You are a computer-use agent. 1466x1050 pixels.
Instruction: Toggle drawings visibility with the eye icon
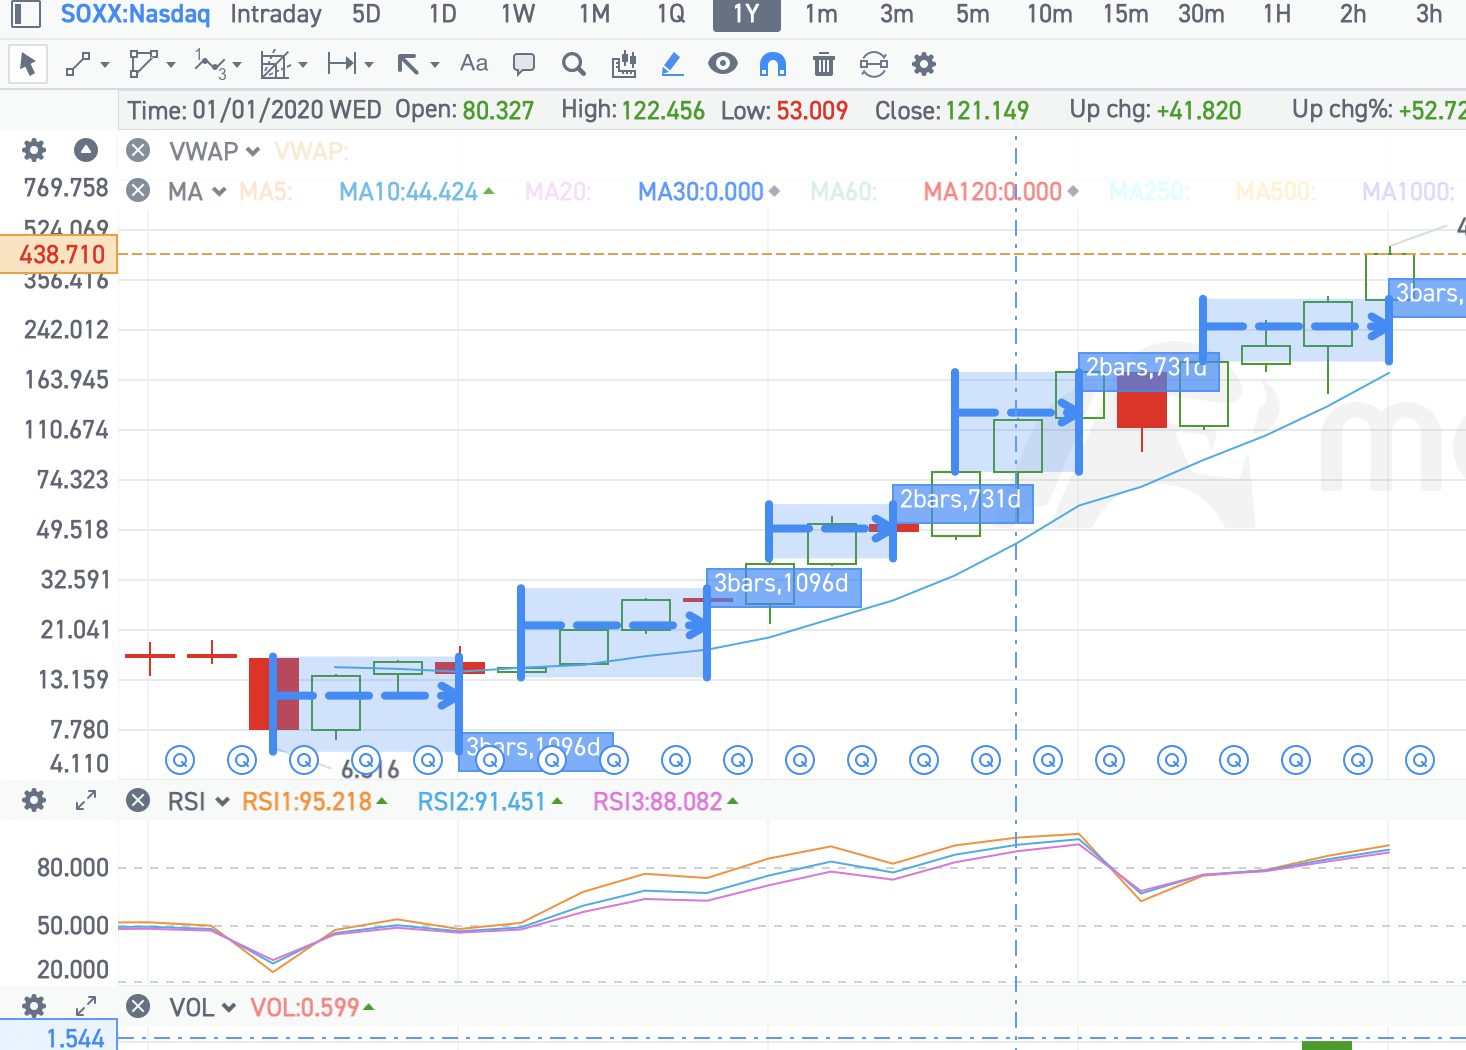tap(723, 64)
